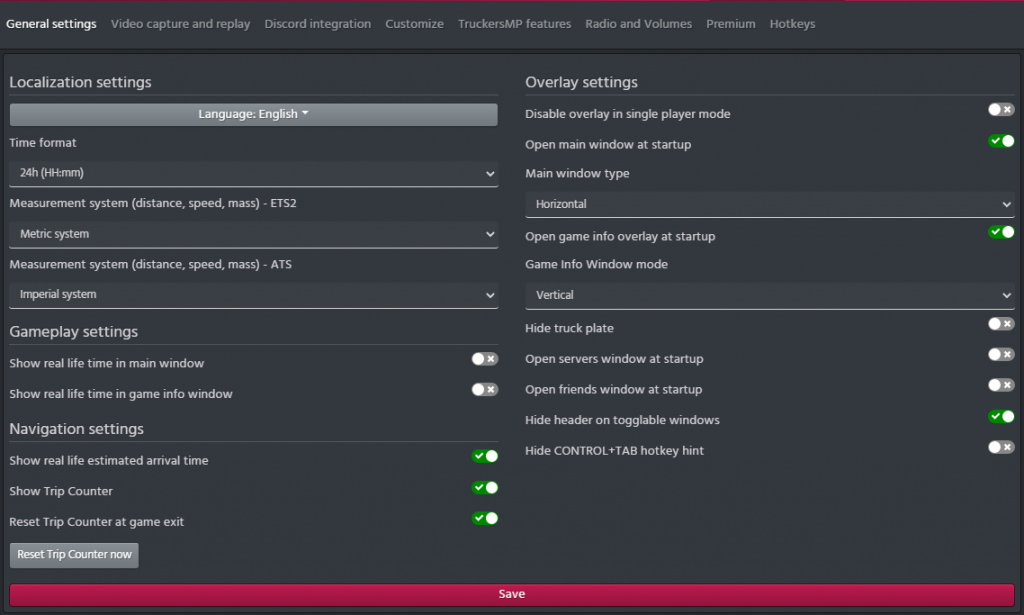The image size is (1024, 615).
Task: Open Game Info Window mode Vertical dropdown
Action: [x=769, y=295]
